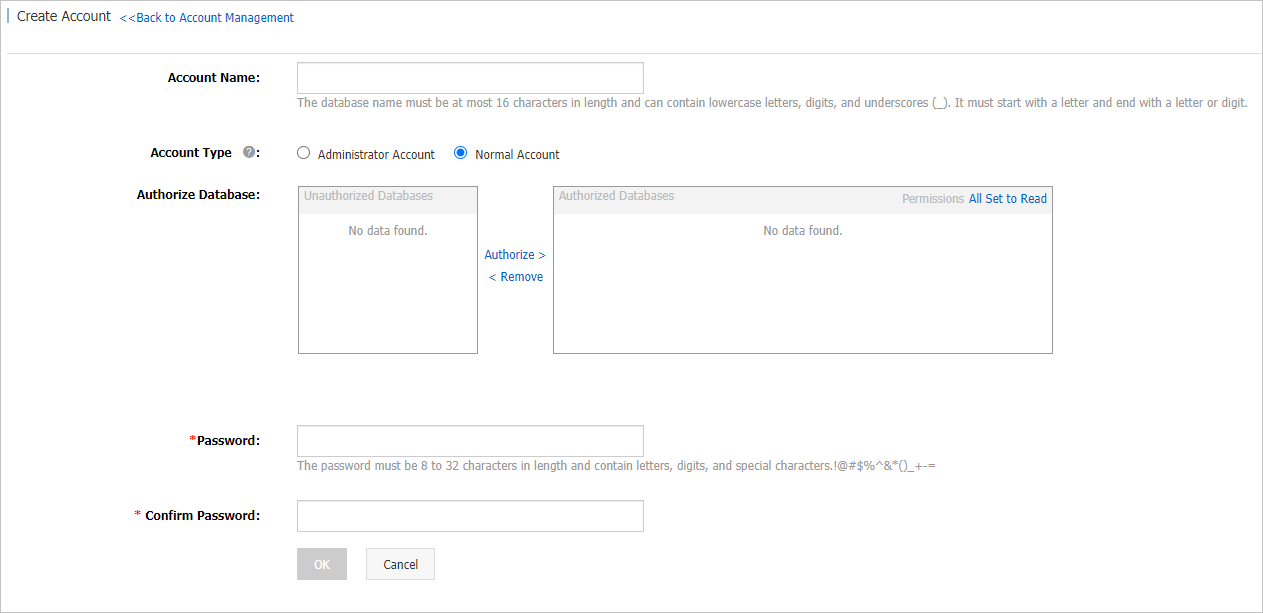Viewport: 1263px width, 613px height.
Task: Select the Normal Account radio button
Action: [461, 153]
